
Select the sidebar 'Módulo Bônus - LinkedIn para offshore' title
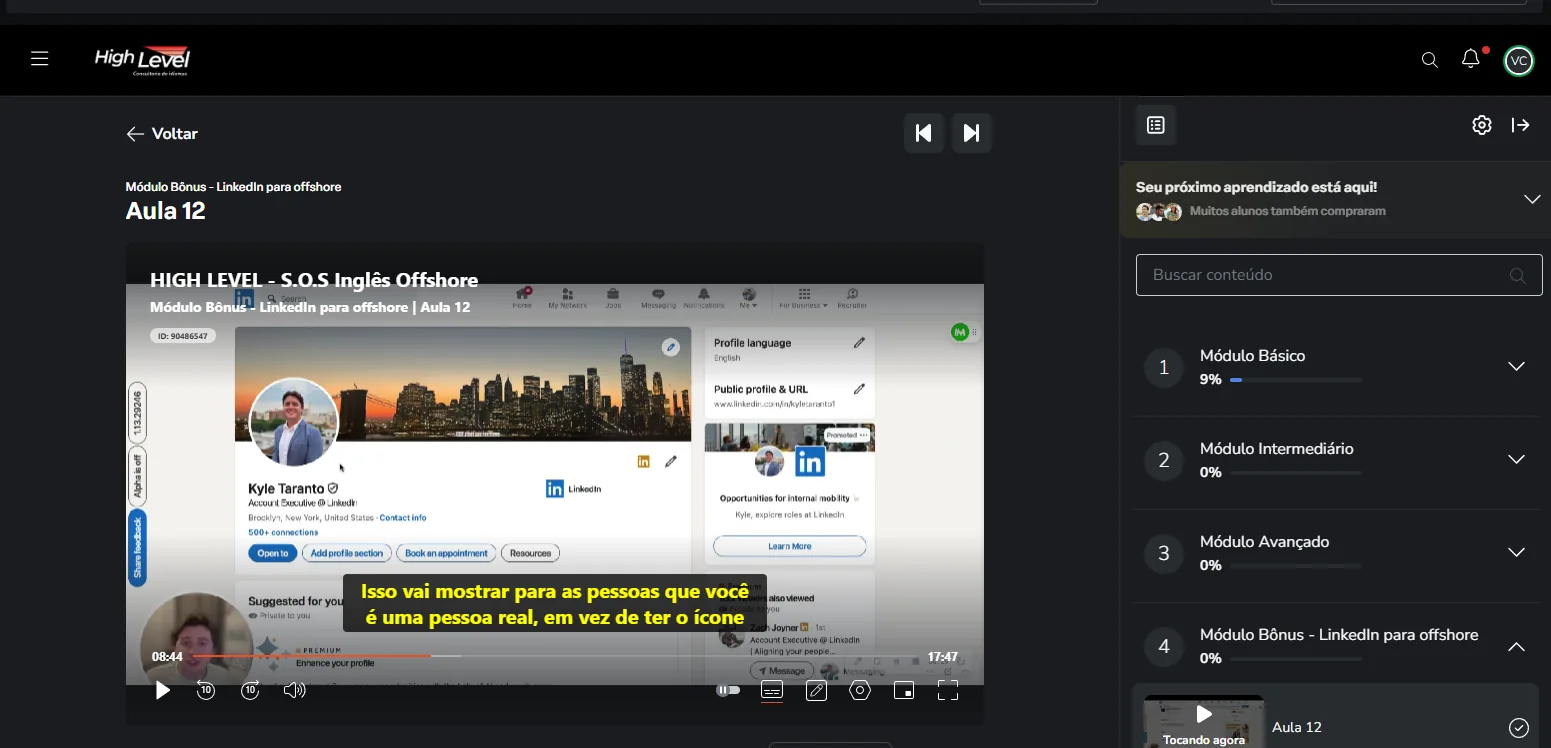1339,635
